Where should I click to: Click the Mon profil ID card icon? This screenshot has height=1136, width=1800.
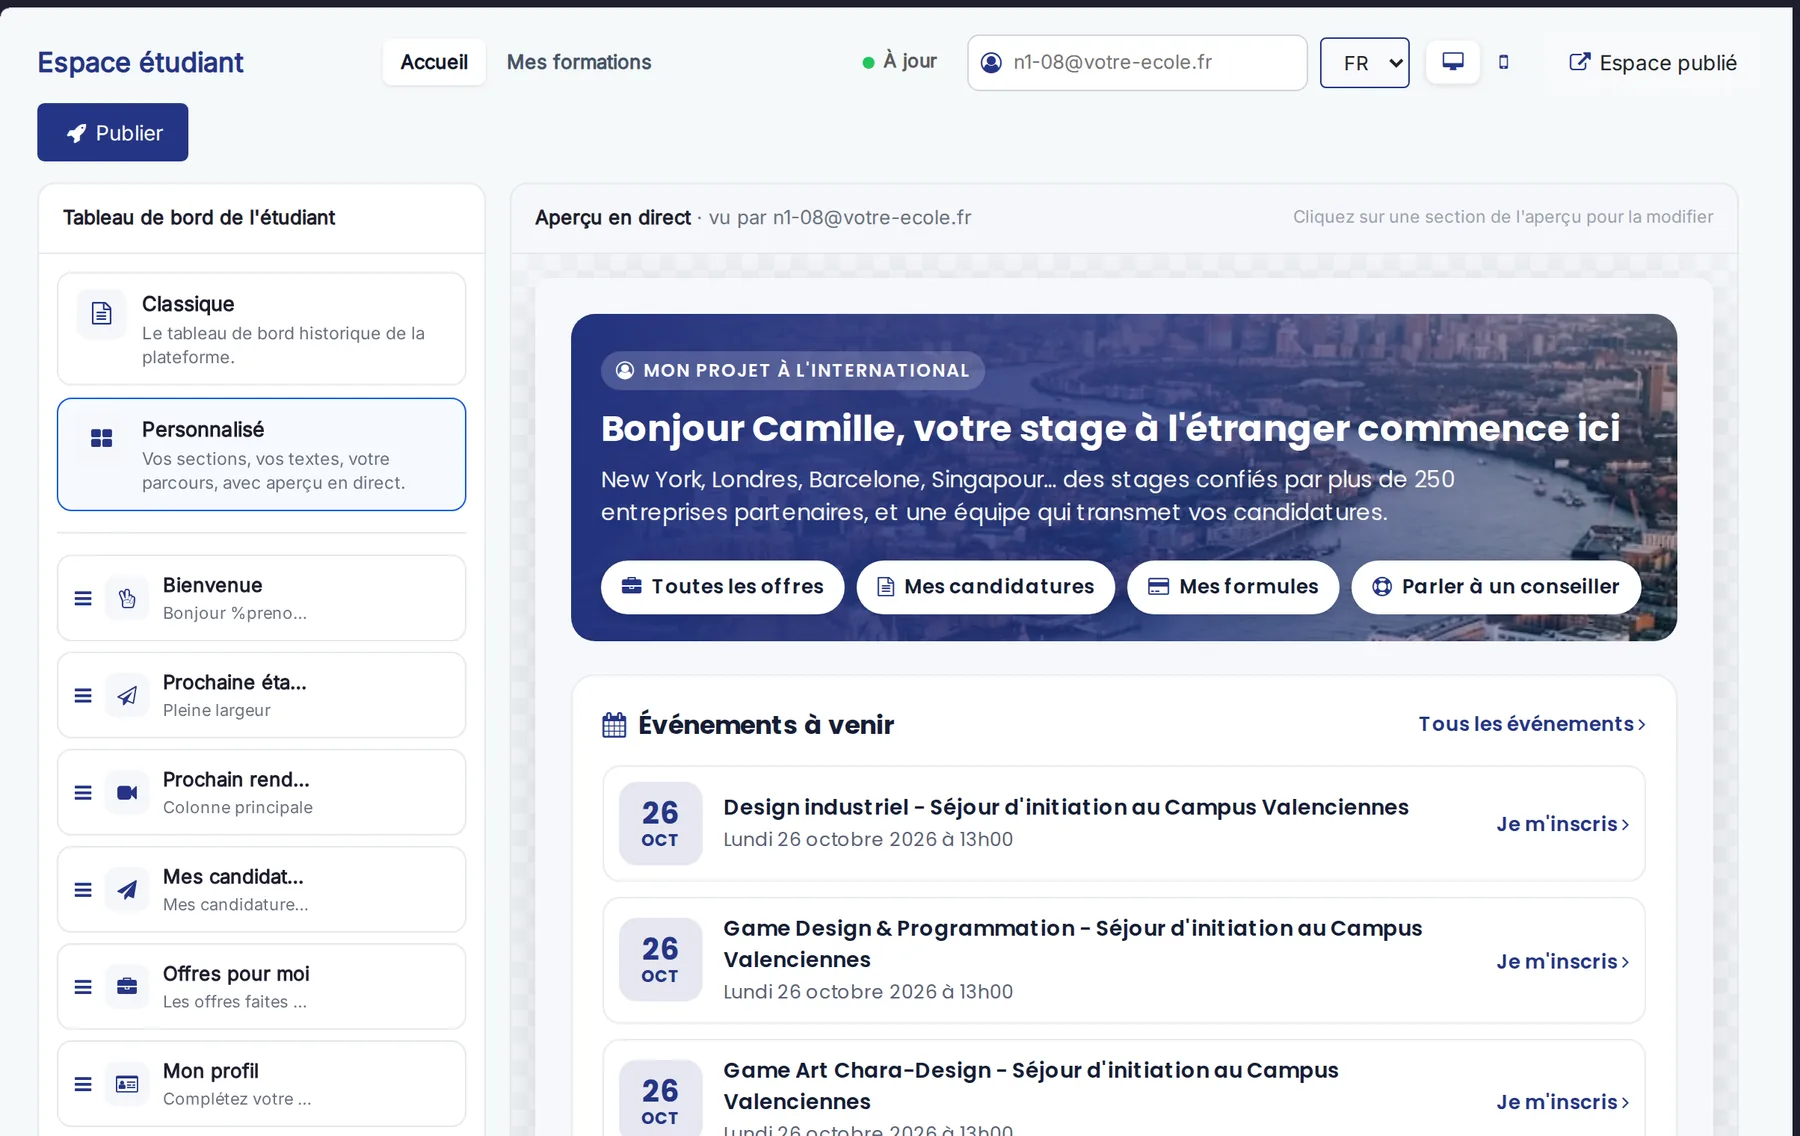(127, 1083)
